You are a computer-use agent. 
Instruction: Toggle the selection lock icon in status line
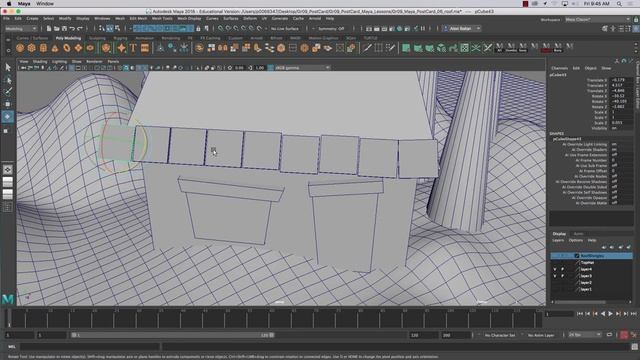pos(198,29)
